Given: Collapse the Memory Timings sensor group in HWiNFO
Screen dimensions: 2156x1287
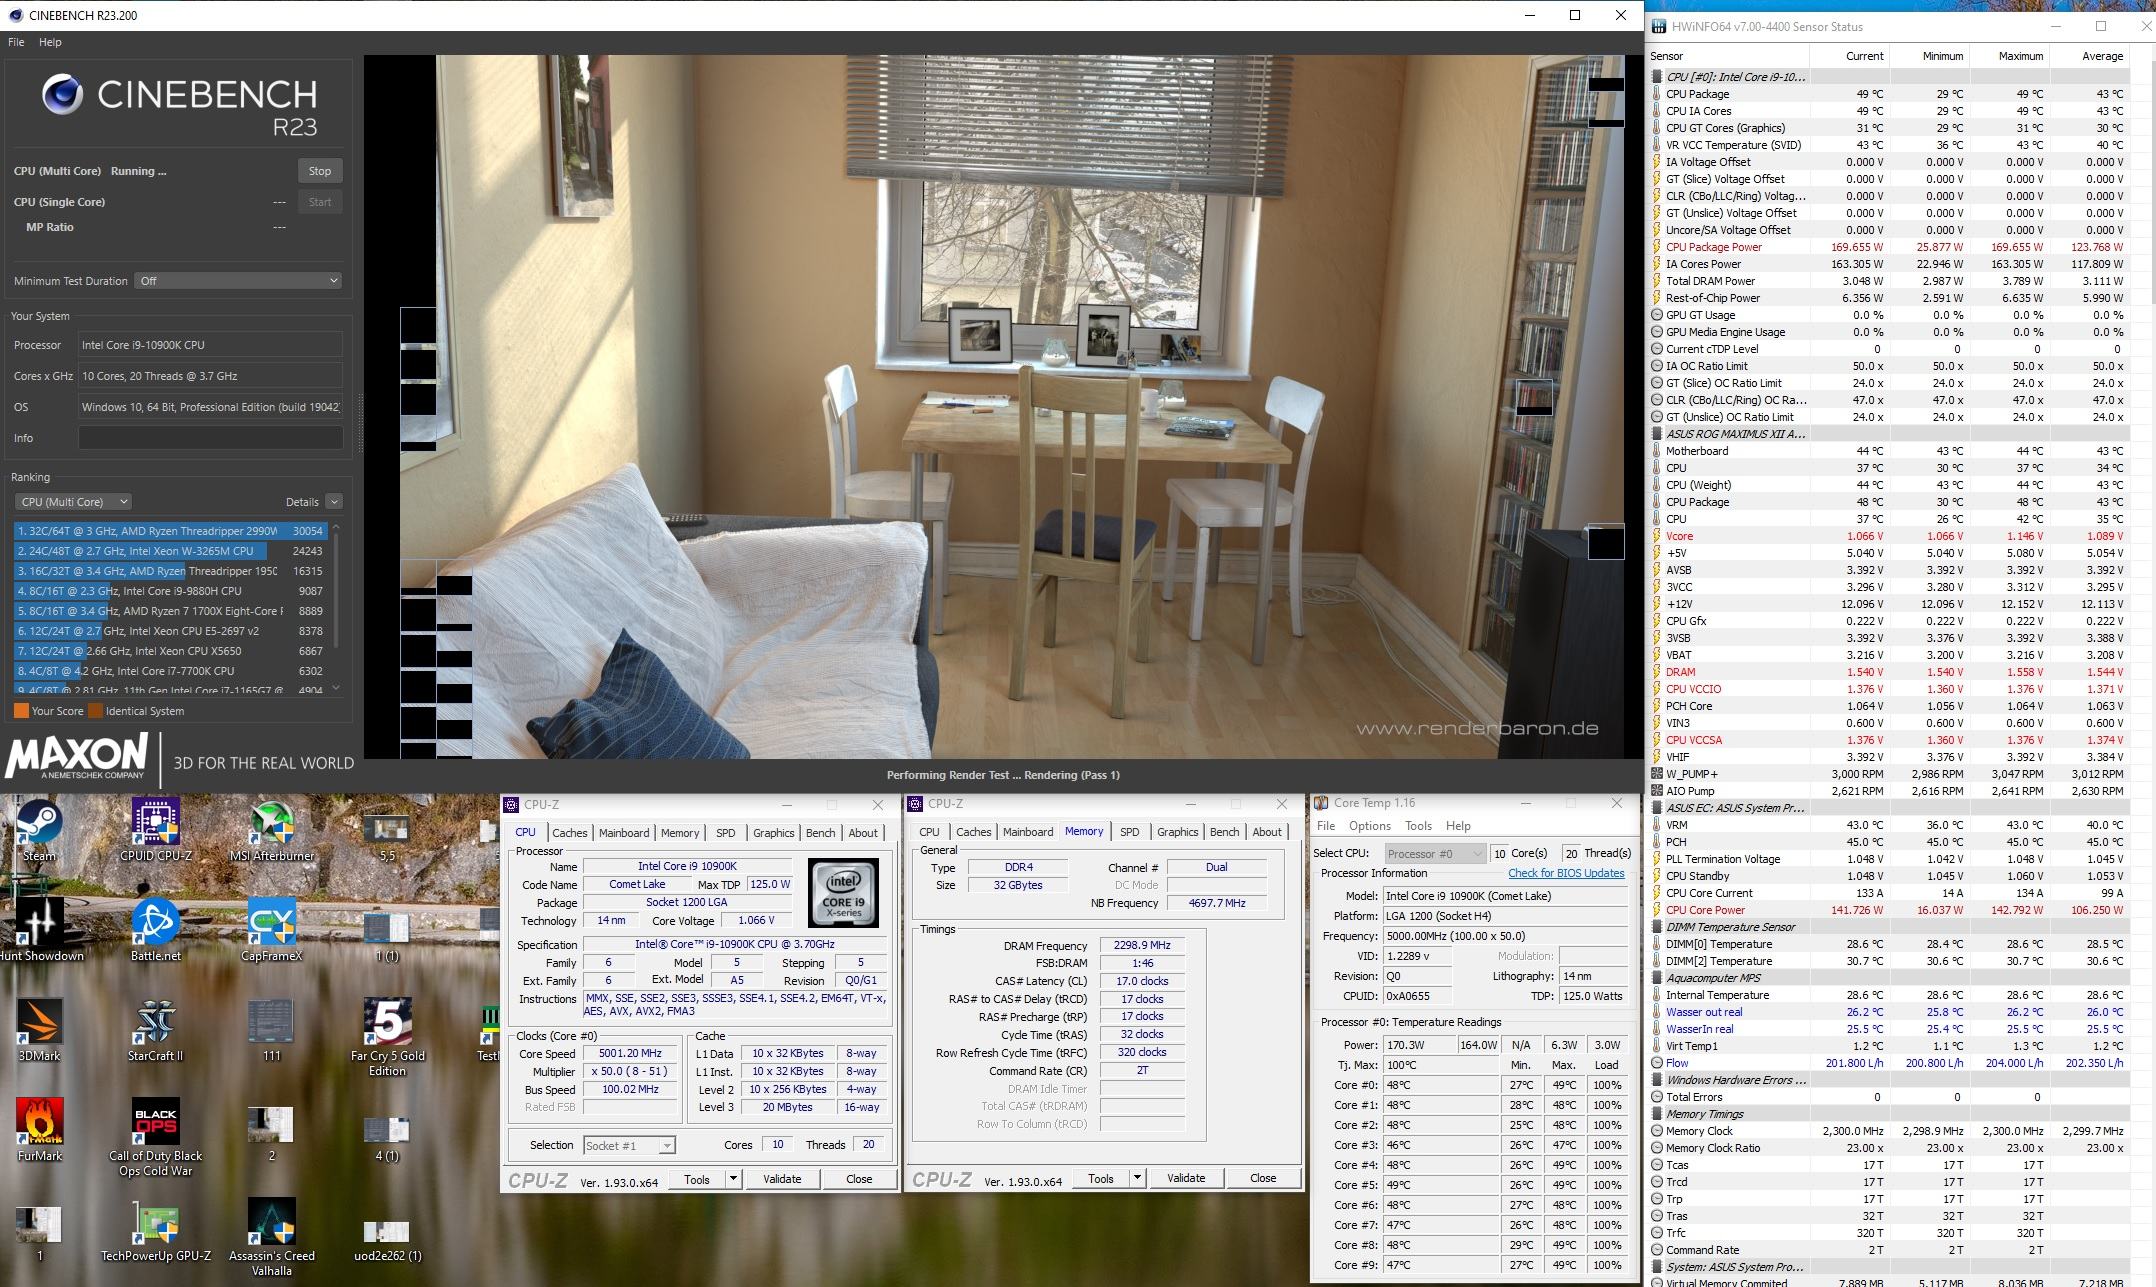Looking at the screenshot, I should [1658, 1114].
